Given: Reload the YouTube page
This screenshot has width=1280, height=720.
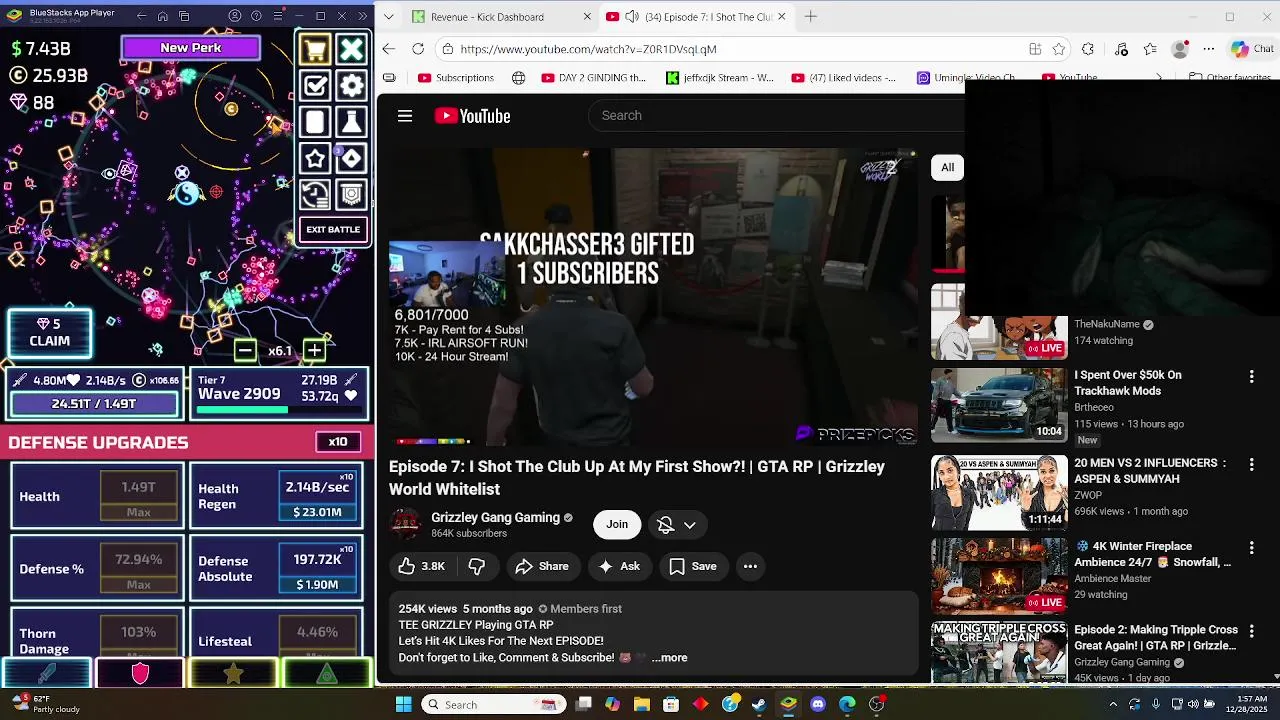Looking at the screenshot, I should click(418, 49).
